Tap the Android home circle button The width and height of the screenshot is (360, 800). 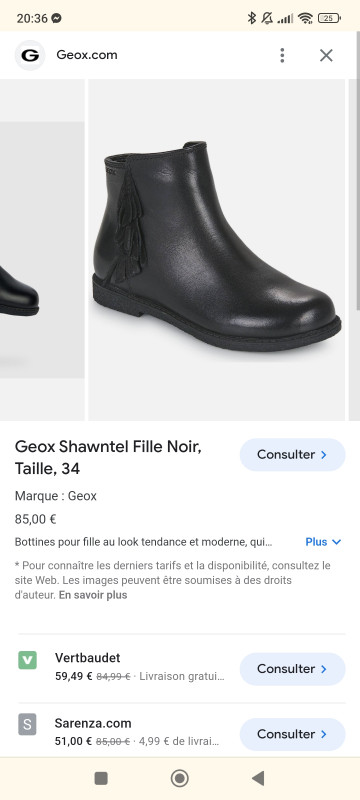(179, 778)
